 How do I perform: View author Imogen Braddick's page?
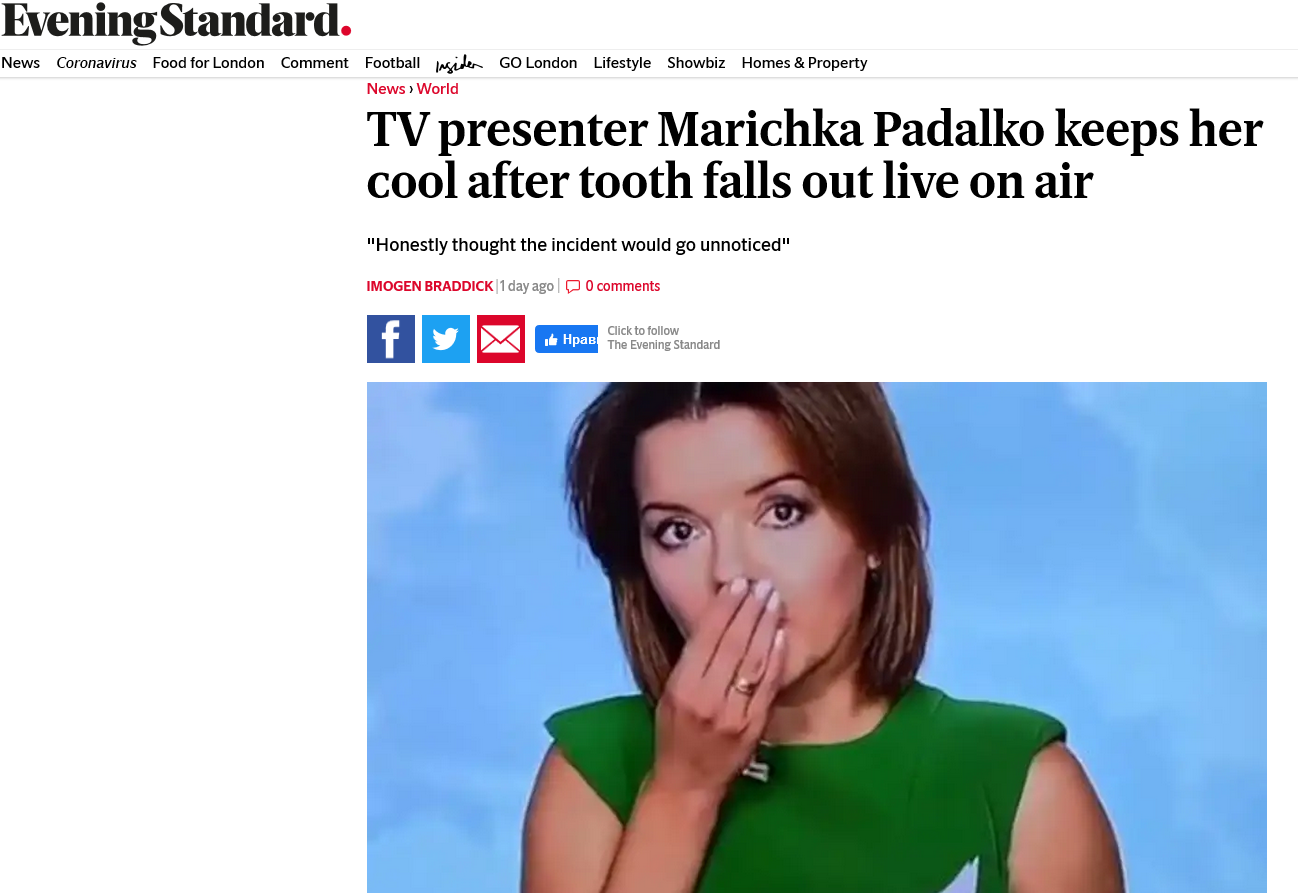[430, 287]
